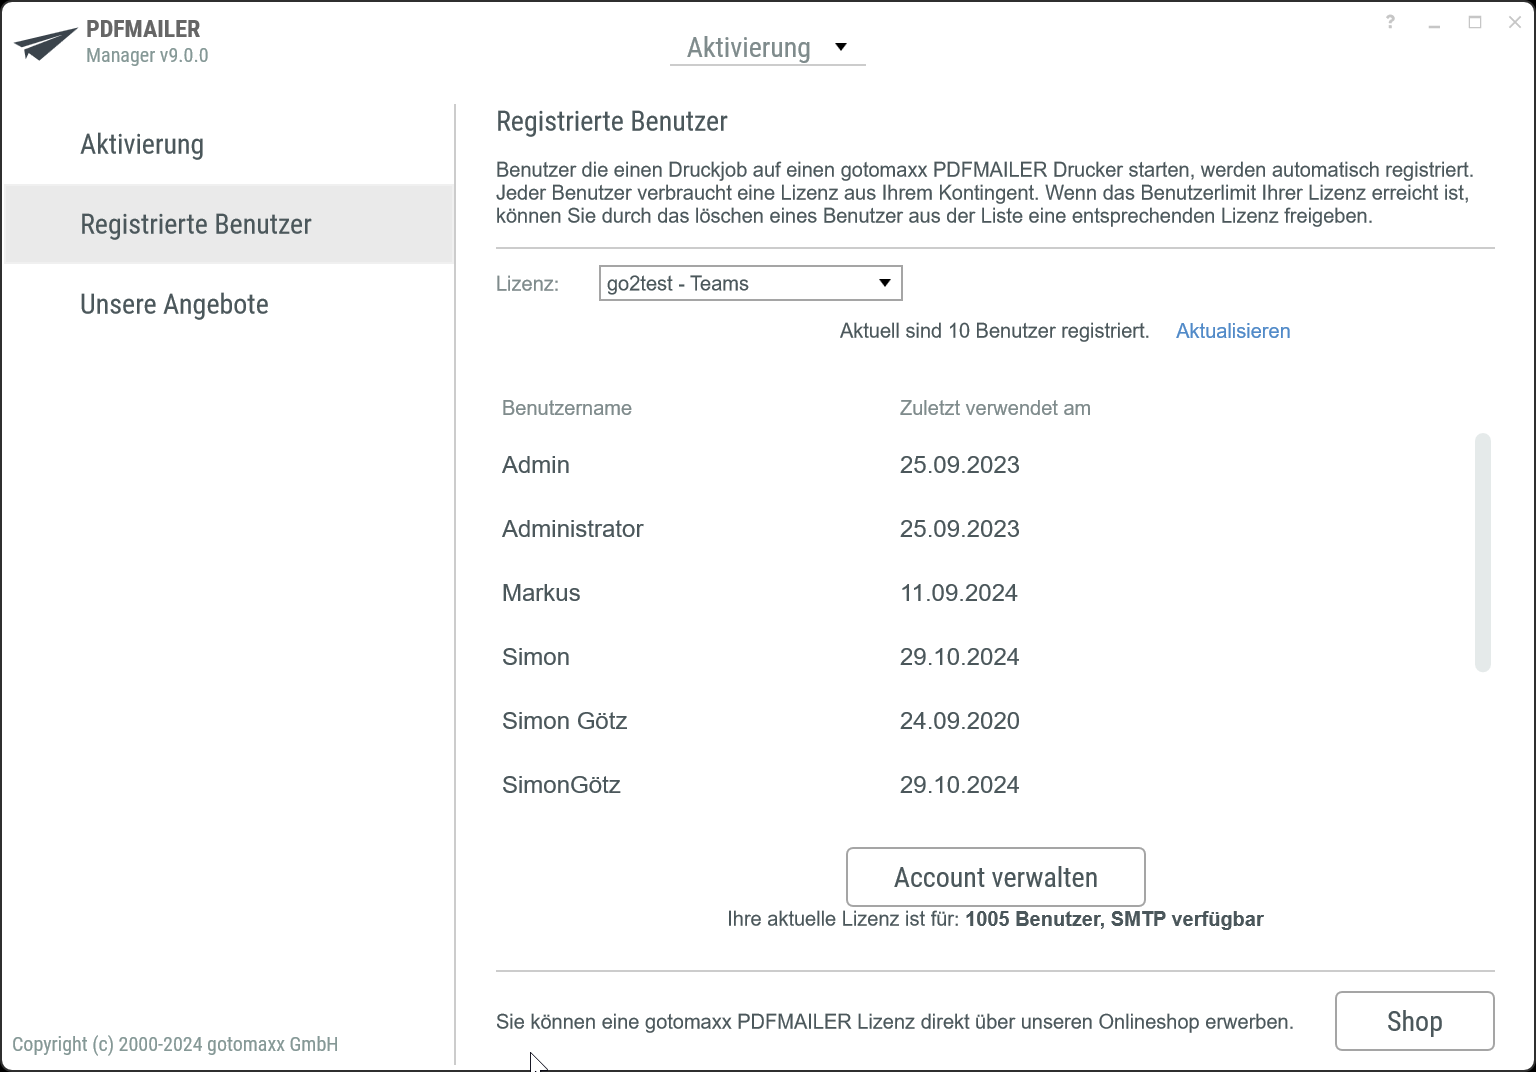Select the Markus user row
This screenshot has width=1536, height=1072.
pos(985,593)
